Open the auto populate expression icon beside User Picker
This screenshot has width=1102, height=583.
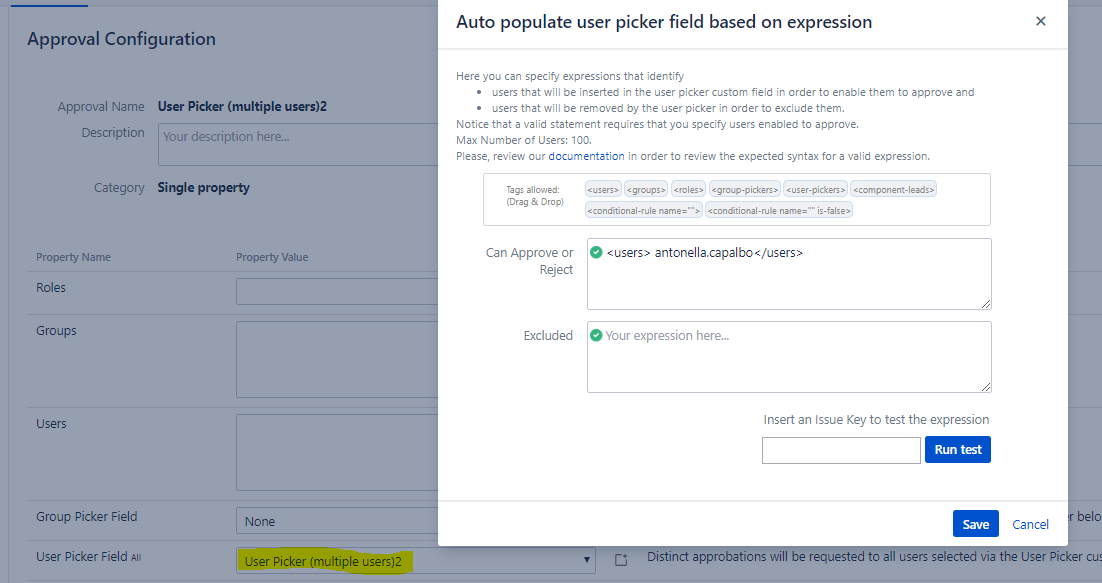point(621,561)
